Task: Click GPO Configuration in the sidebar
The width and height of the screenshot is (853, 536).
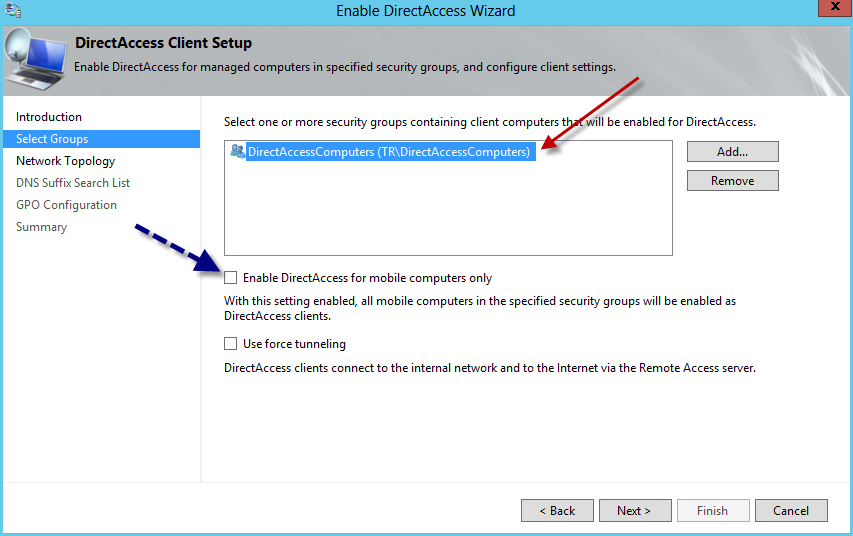Action: pos(66,205)
